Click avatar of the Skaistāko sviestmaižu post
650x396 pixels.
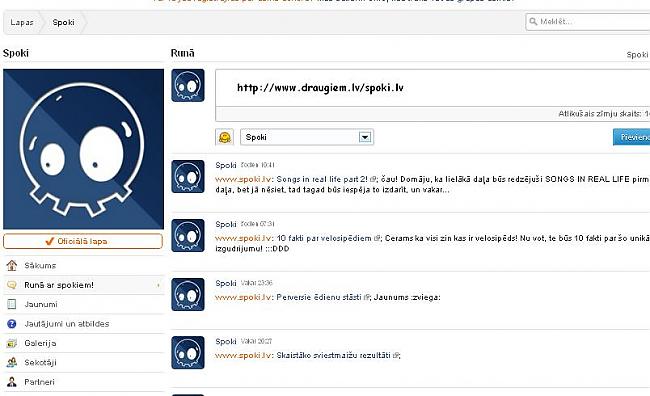coord(188,352)
